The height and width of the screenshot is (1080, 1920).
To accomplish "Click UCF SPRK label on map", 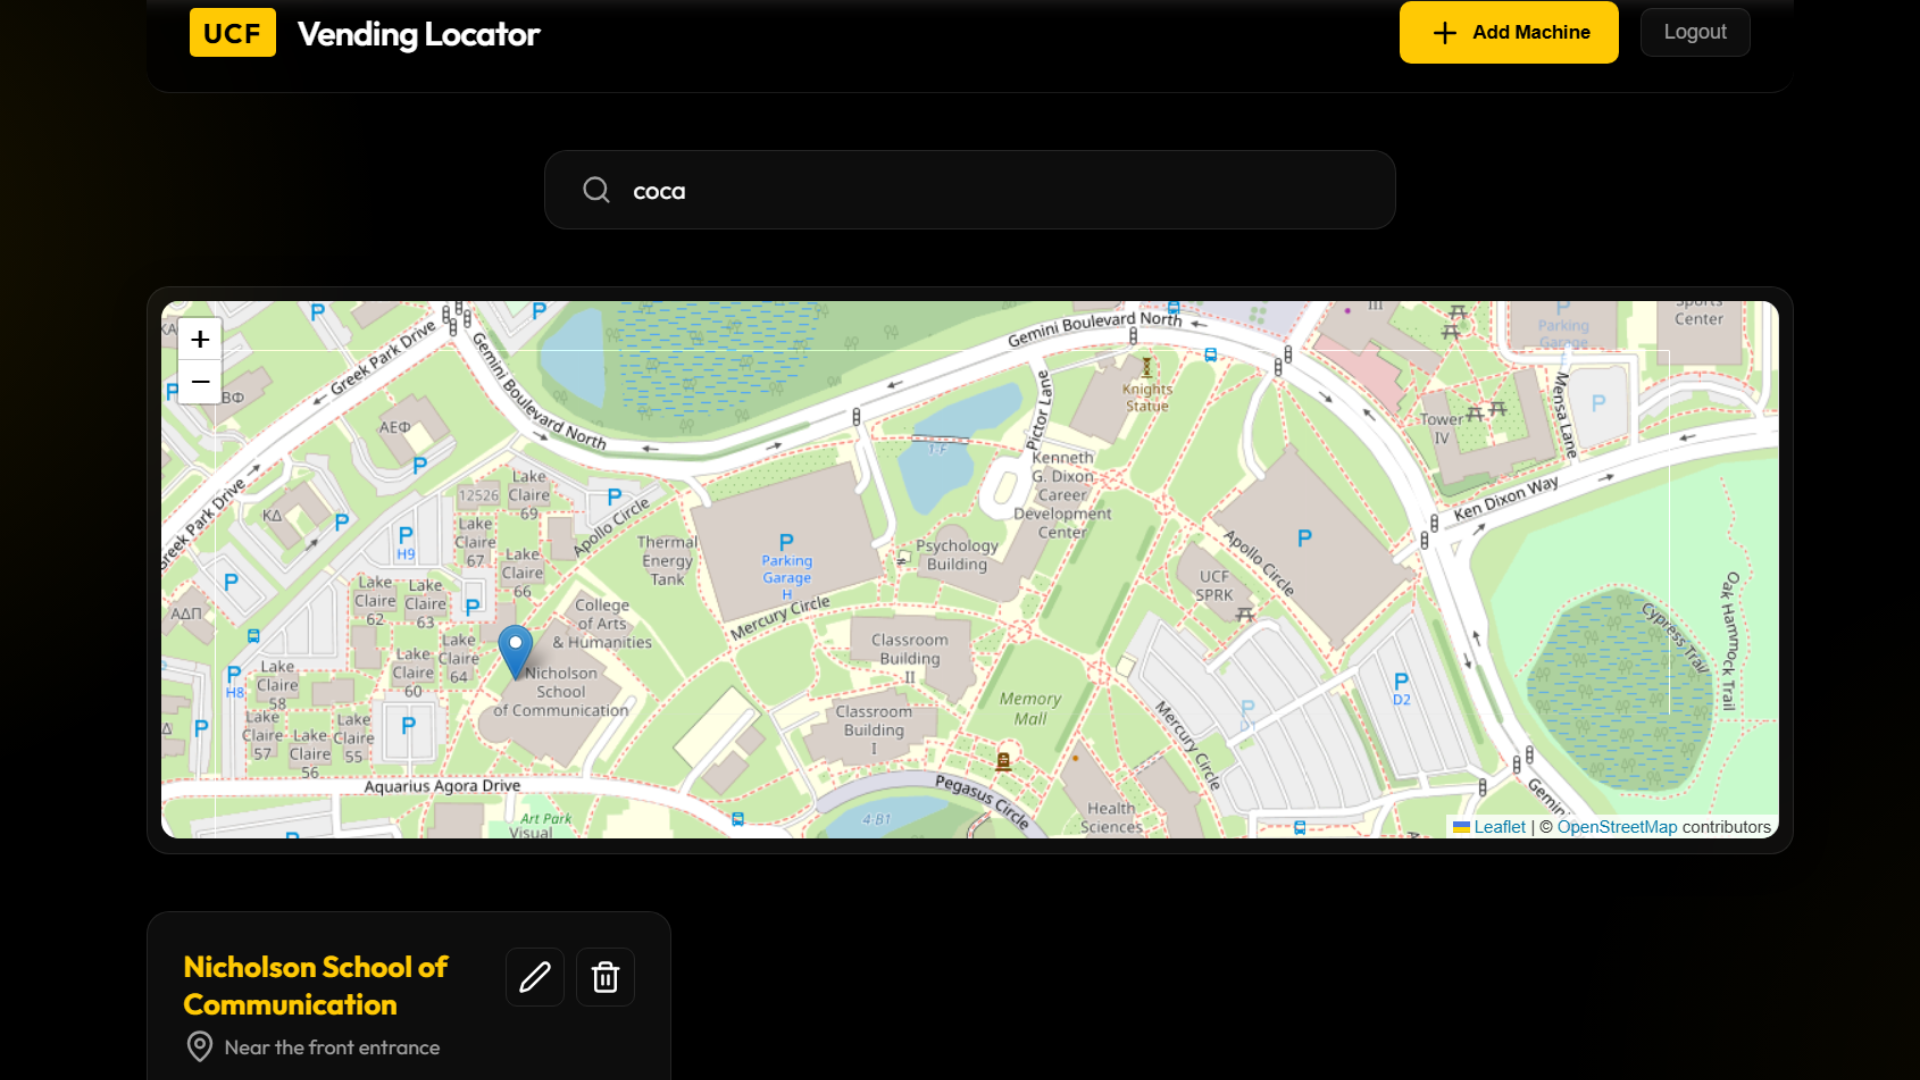I will 1215,585.
